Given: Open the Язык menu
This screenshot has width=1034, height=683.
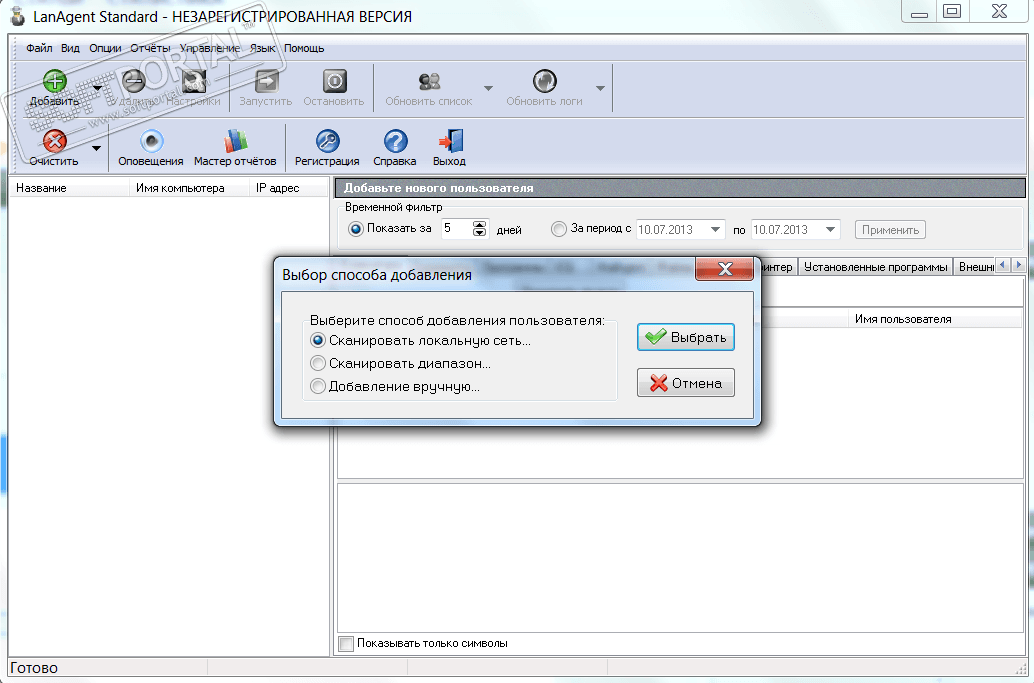Looking at the screenshot, I should [x=262, y=48].
